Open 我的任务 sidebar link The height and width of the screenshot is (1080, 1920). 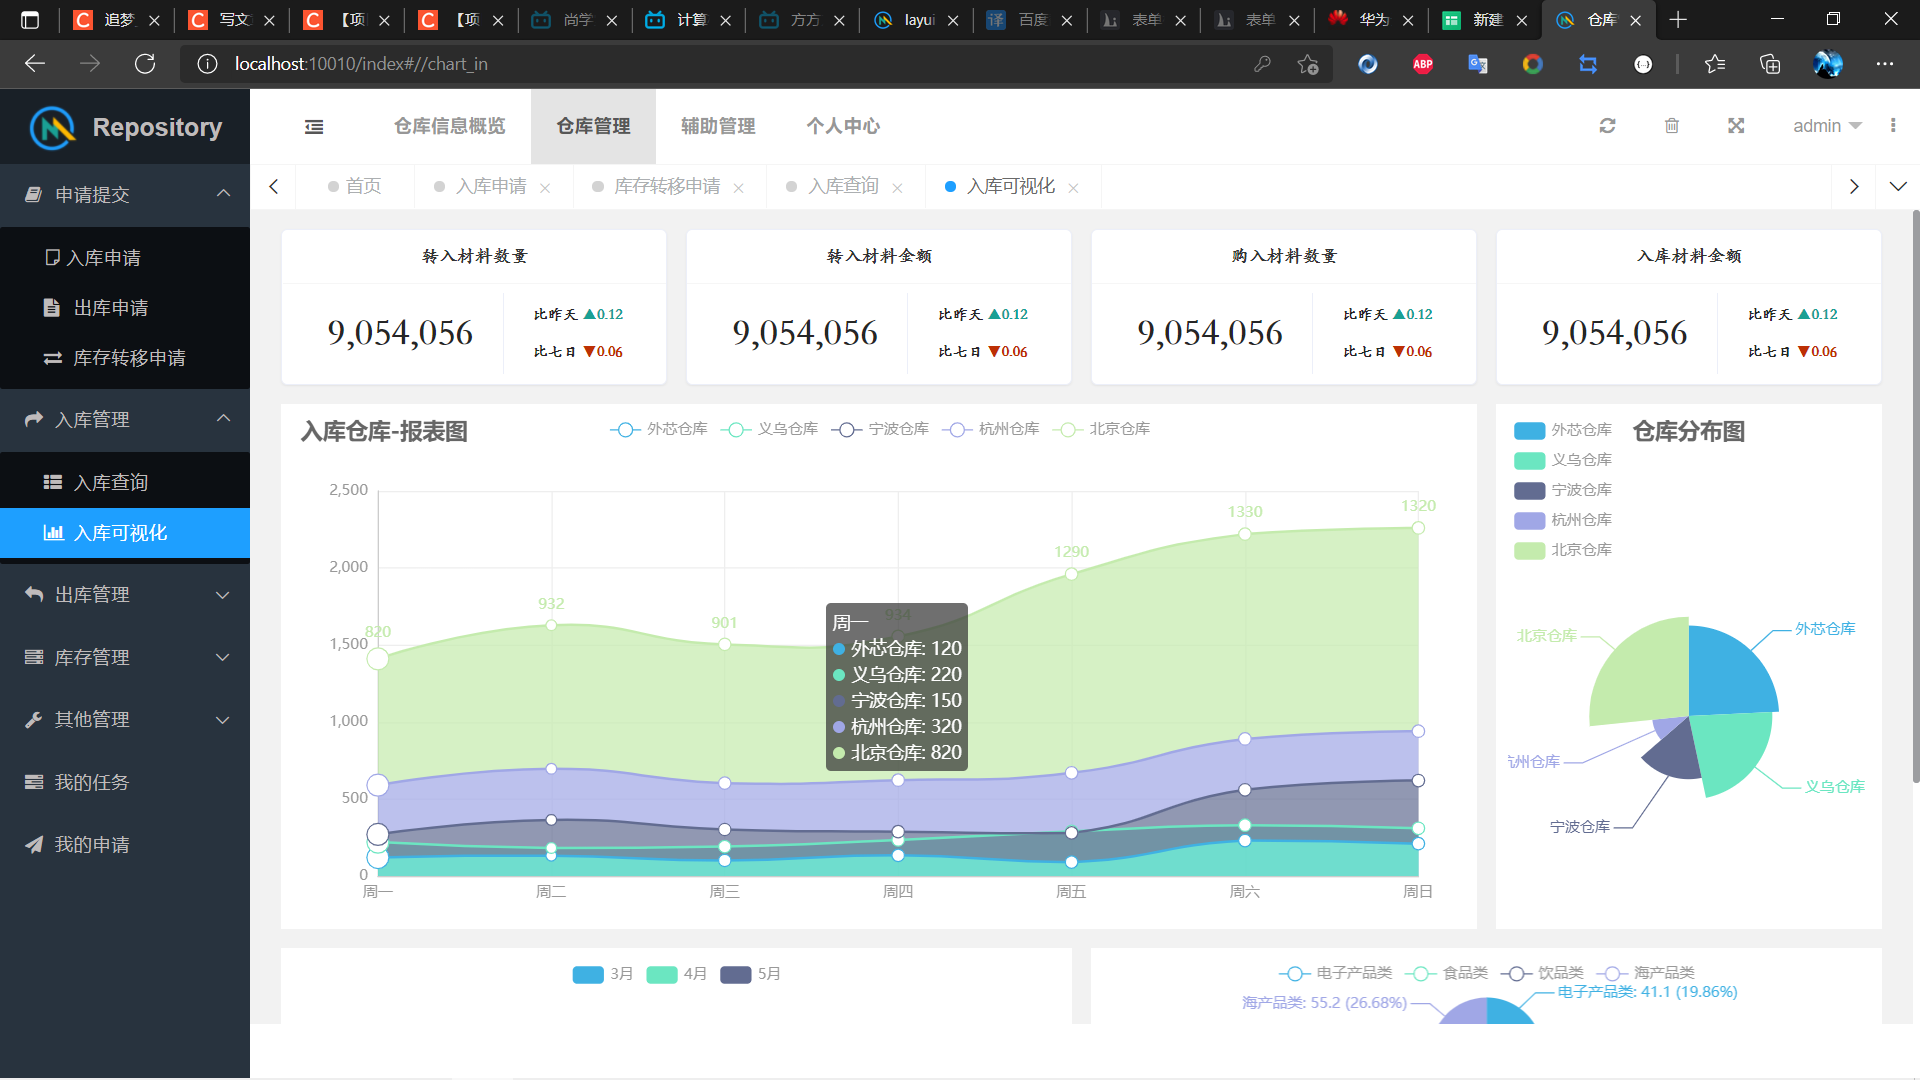click(91, 782)
